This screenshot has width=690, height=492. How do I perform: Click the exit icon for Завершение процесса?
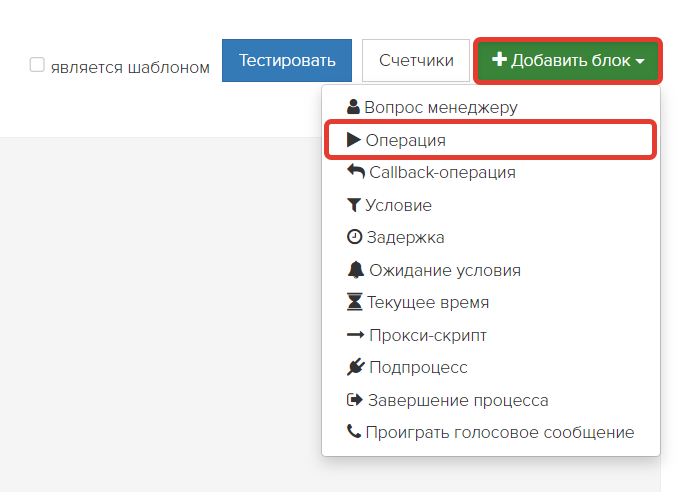[355, 400]
